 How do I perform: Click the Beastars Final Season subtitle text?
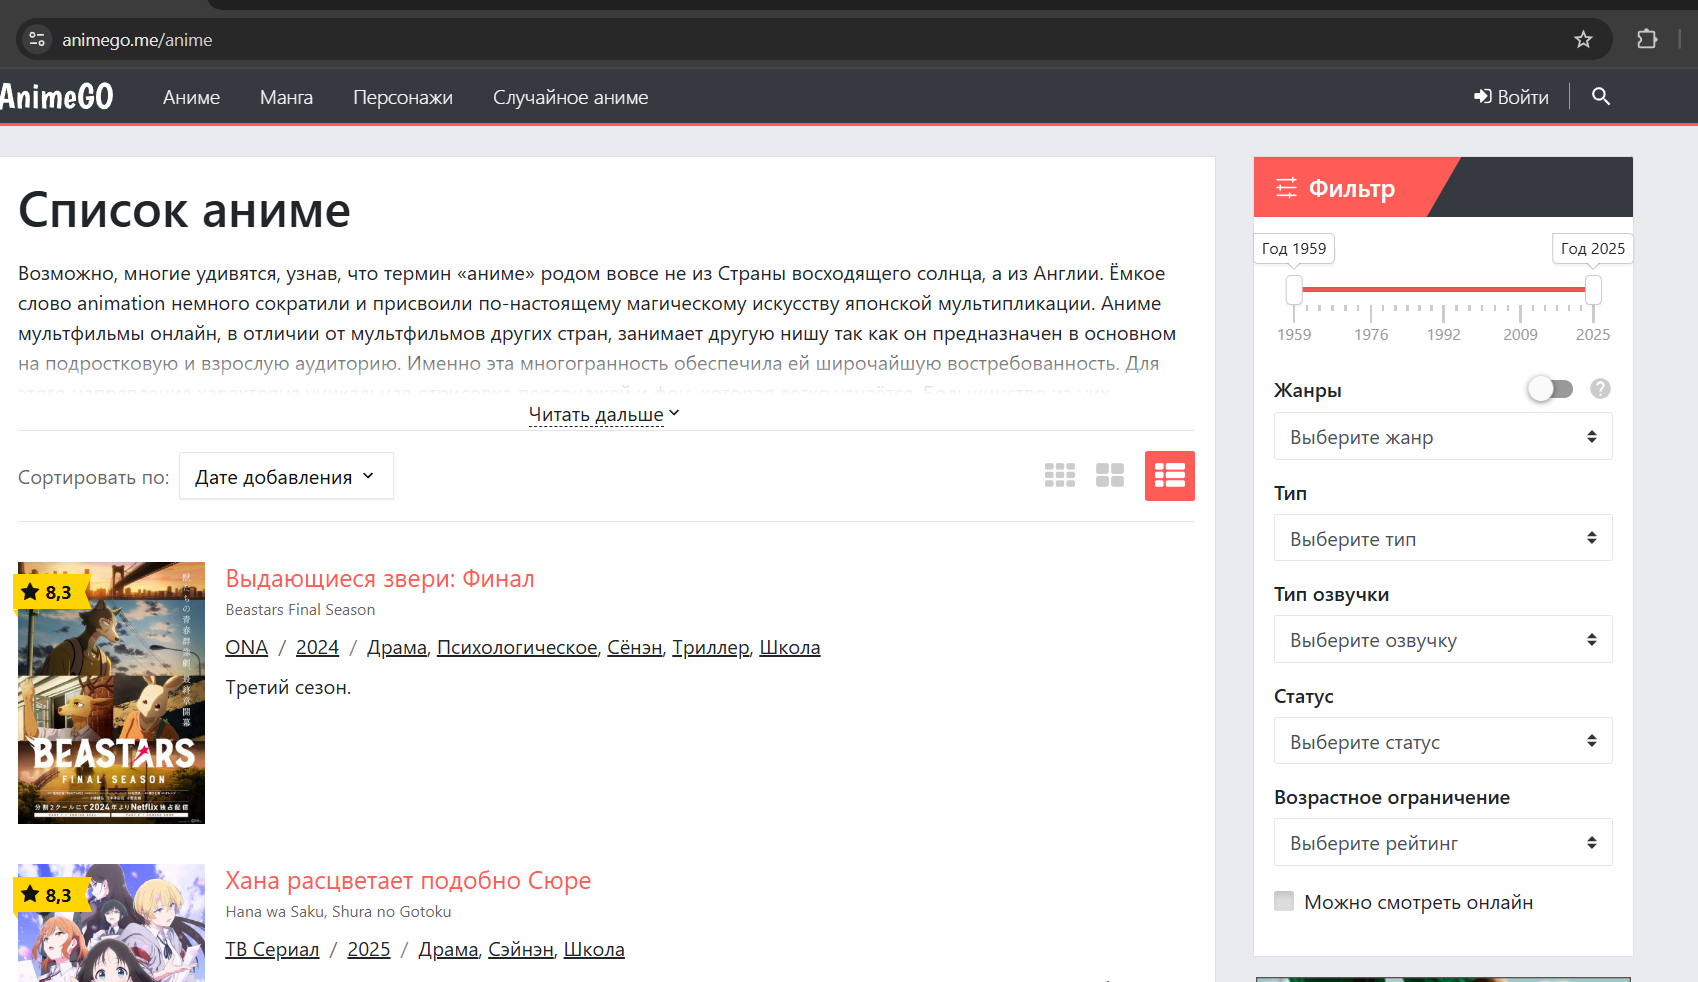coord(300,609)
